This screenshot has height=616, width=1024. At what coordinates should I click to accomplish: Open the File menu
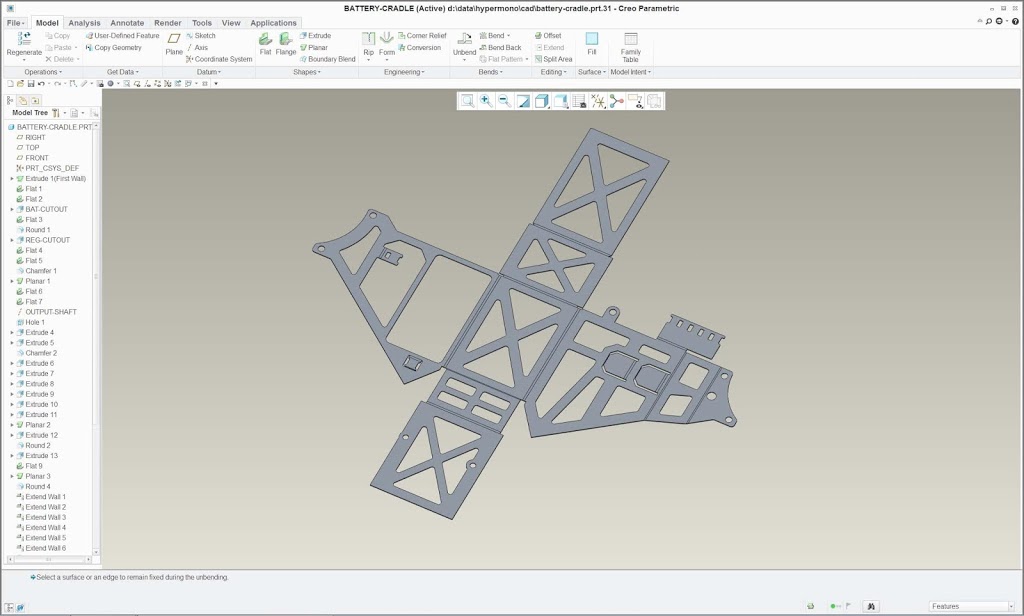[x=15, y=22]
